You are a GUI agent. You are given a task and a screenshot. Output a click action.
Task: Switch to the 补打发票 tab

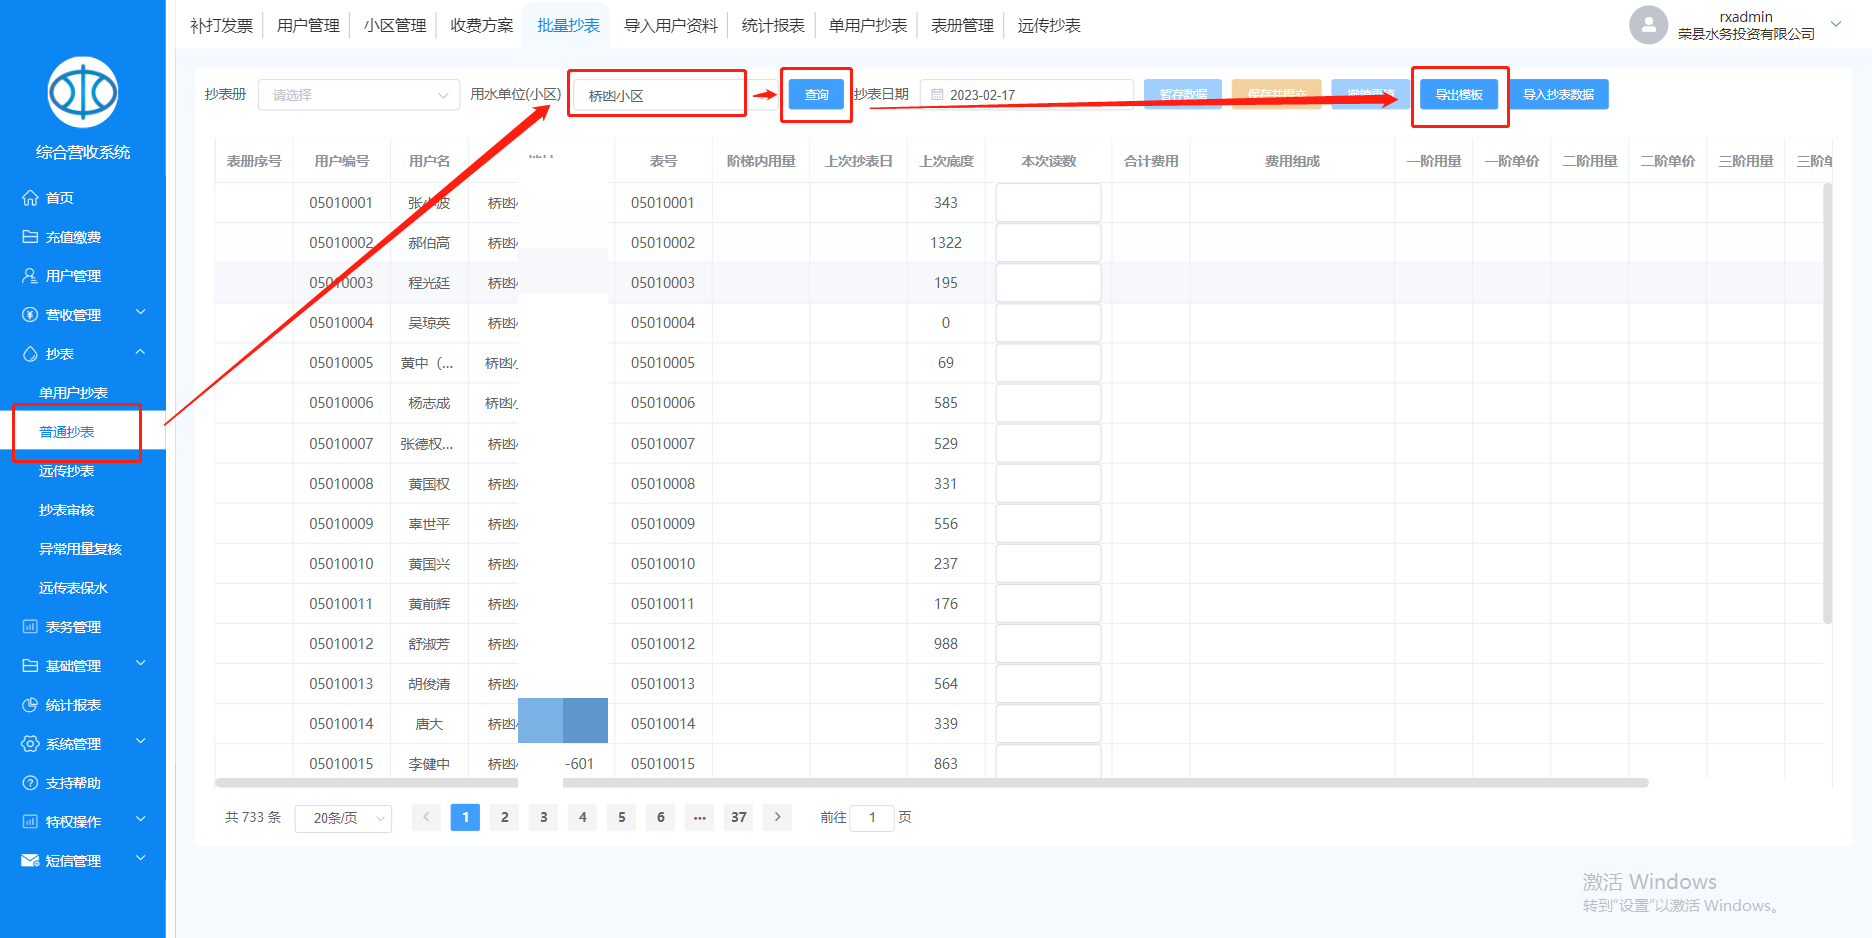[222, 26]
